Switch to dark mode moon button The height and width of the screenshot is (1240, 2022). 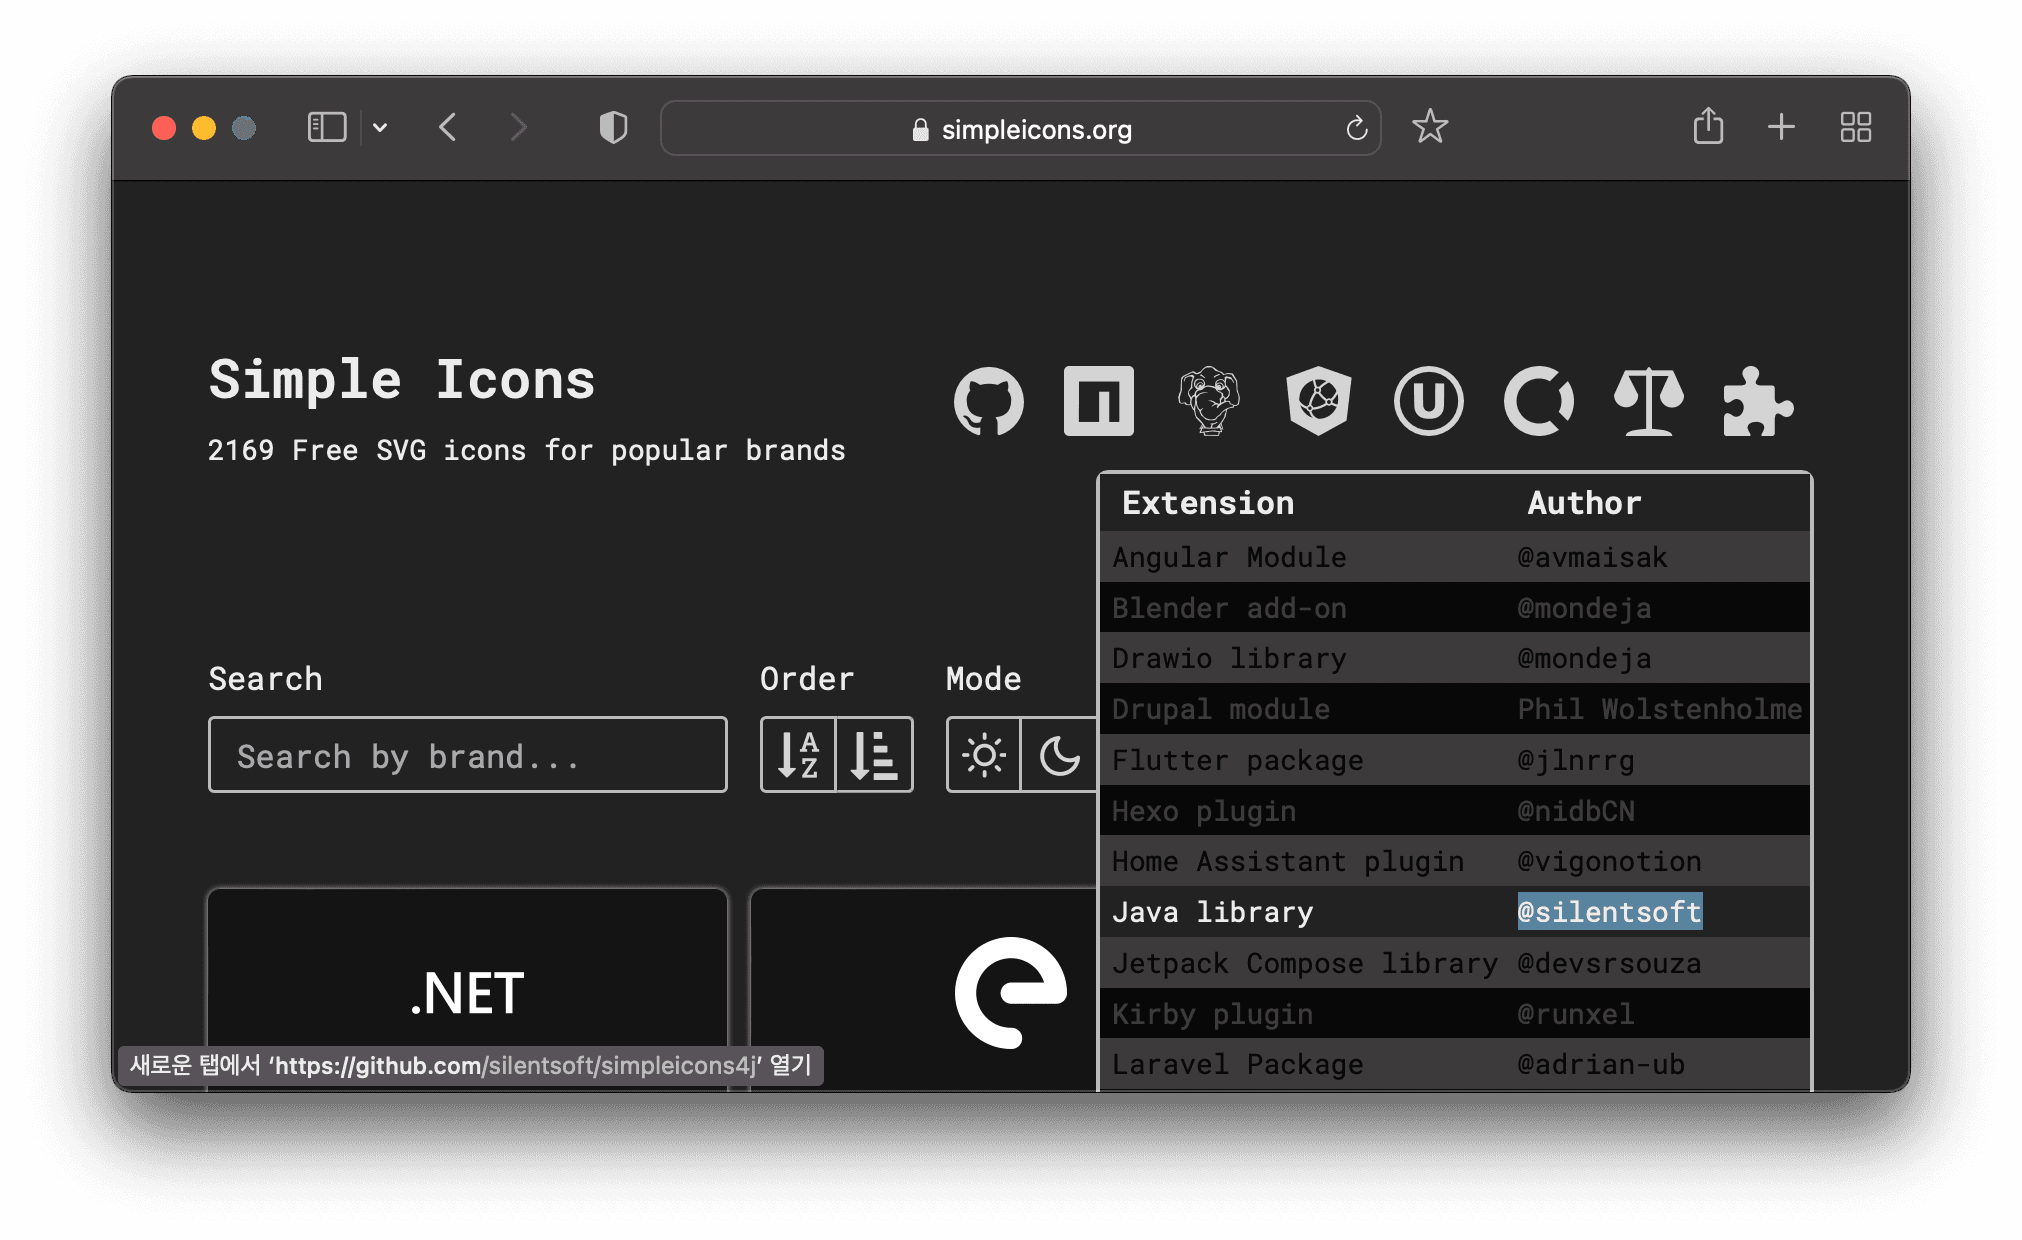[x=1059, y=755]
